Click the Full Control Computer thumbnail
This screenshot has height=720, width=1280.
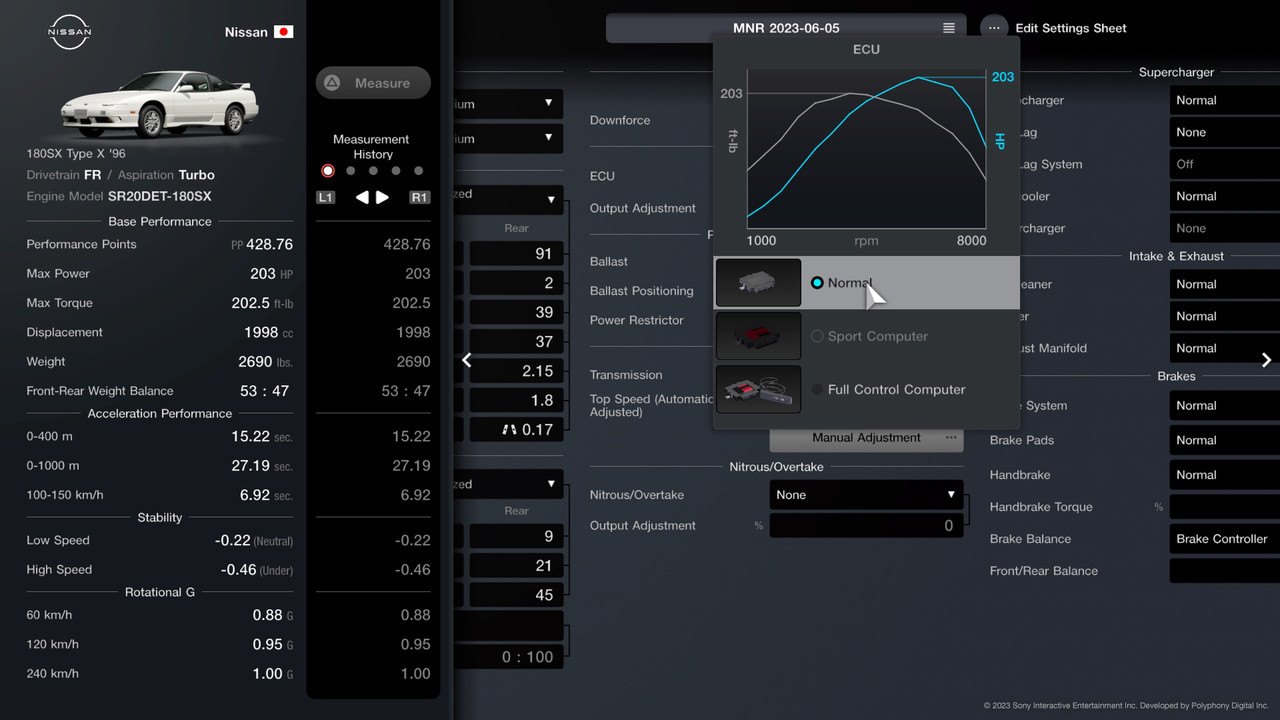click(758, 389)
